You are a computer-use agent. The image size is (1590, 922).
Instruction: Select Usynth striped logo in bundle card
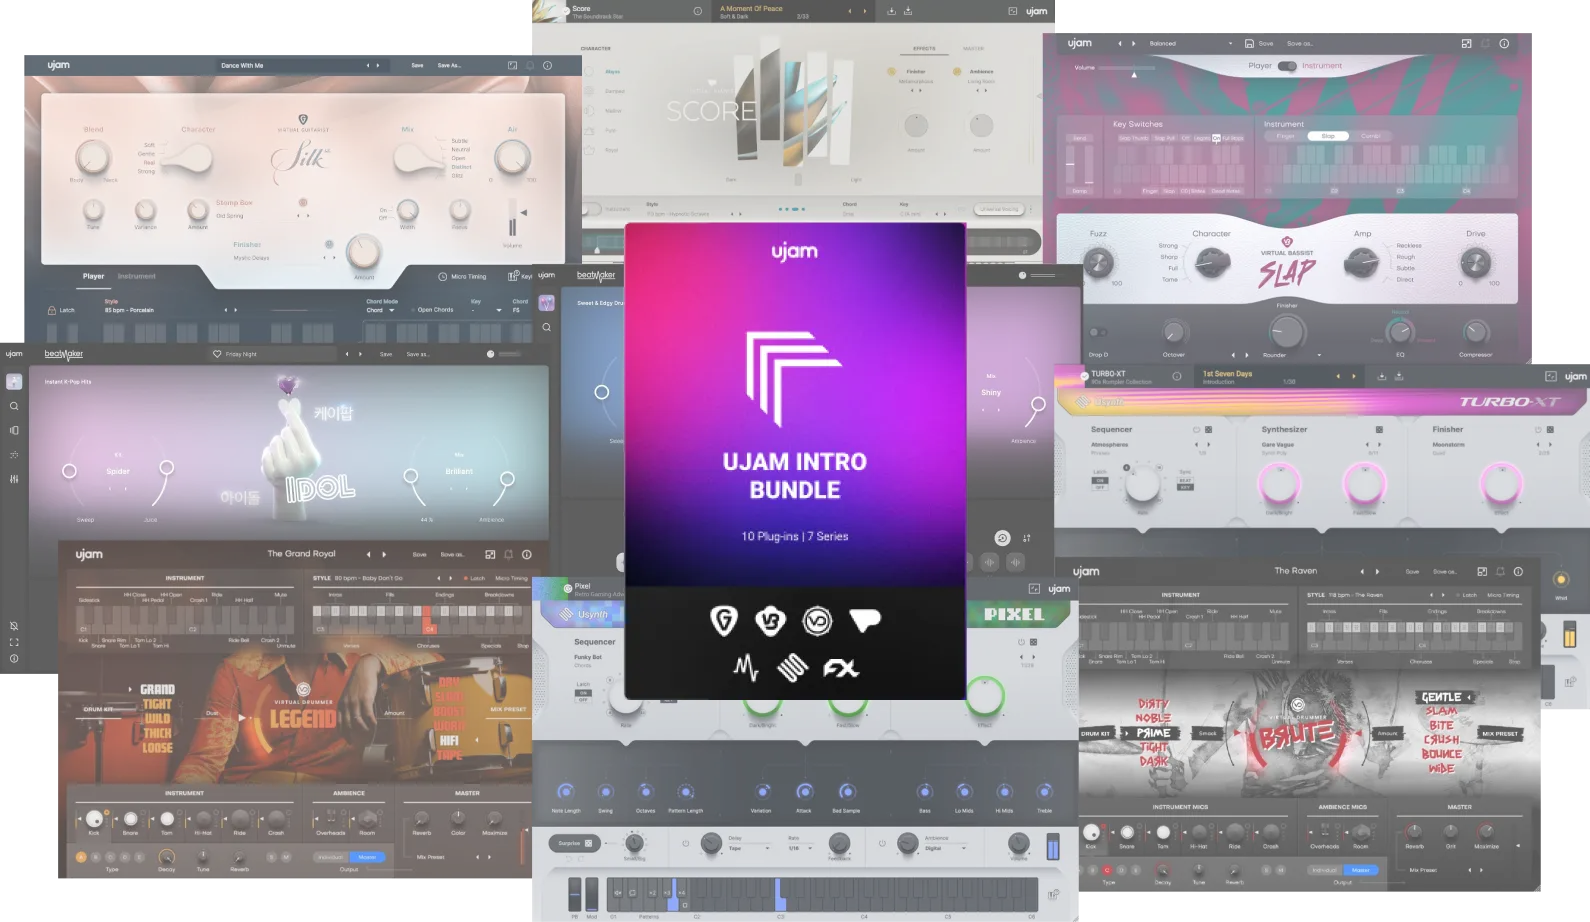point(792,667)
